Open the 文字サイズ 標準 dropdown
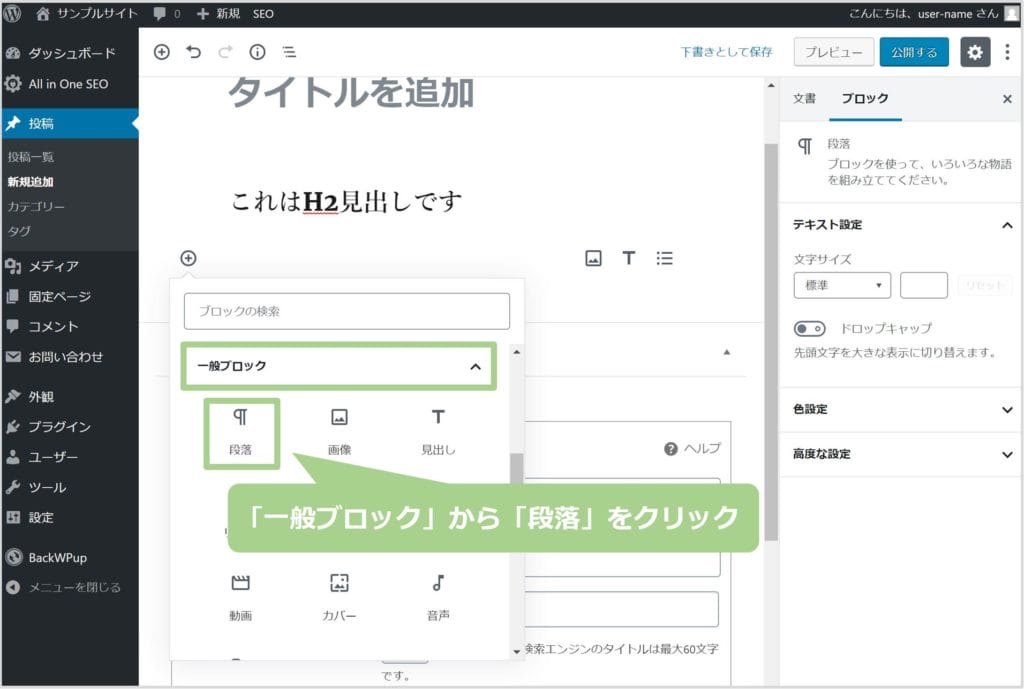Screen dimensions: 1024x689 point(842,285)
